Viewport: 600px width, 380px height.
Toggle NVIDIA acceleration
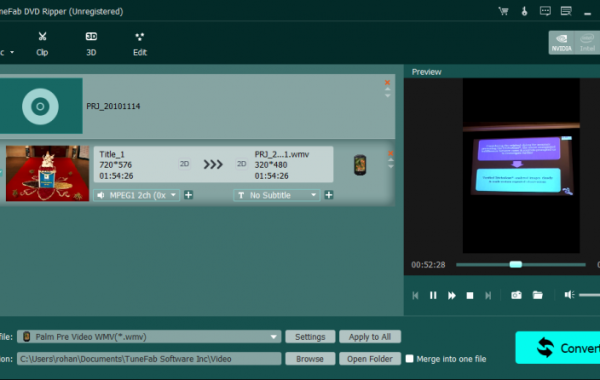562,42
